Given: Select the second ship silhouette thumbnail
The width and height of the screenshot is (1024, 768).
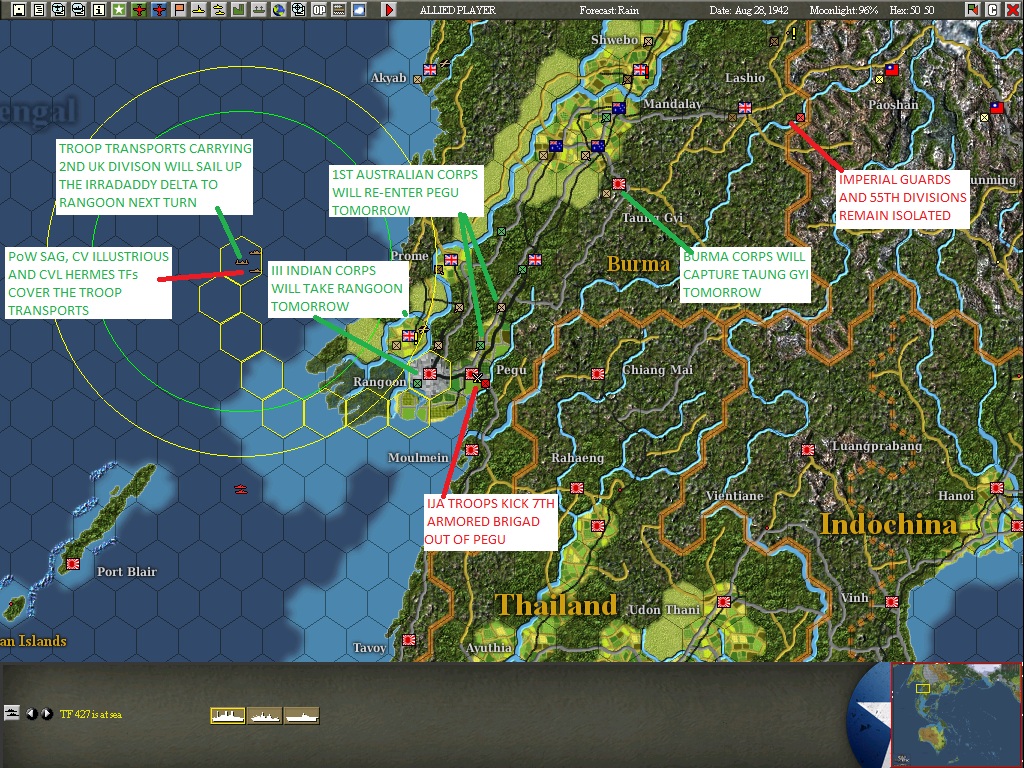Looking at the screenshot, I should click(264, 716).
